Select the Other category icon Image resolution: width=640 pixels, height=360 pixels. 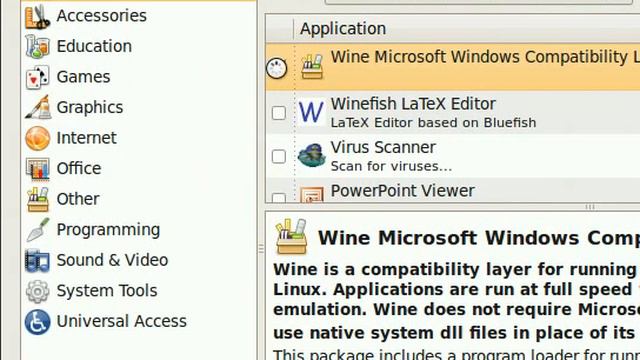(x=38, y=199)
